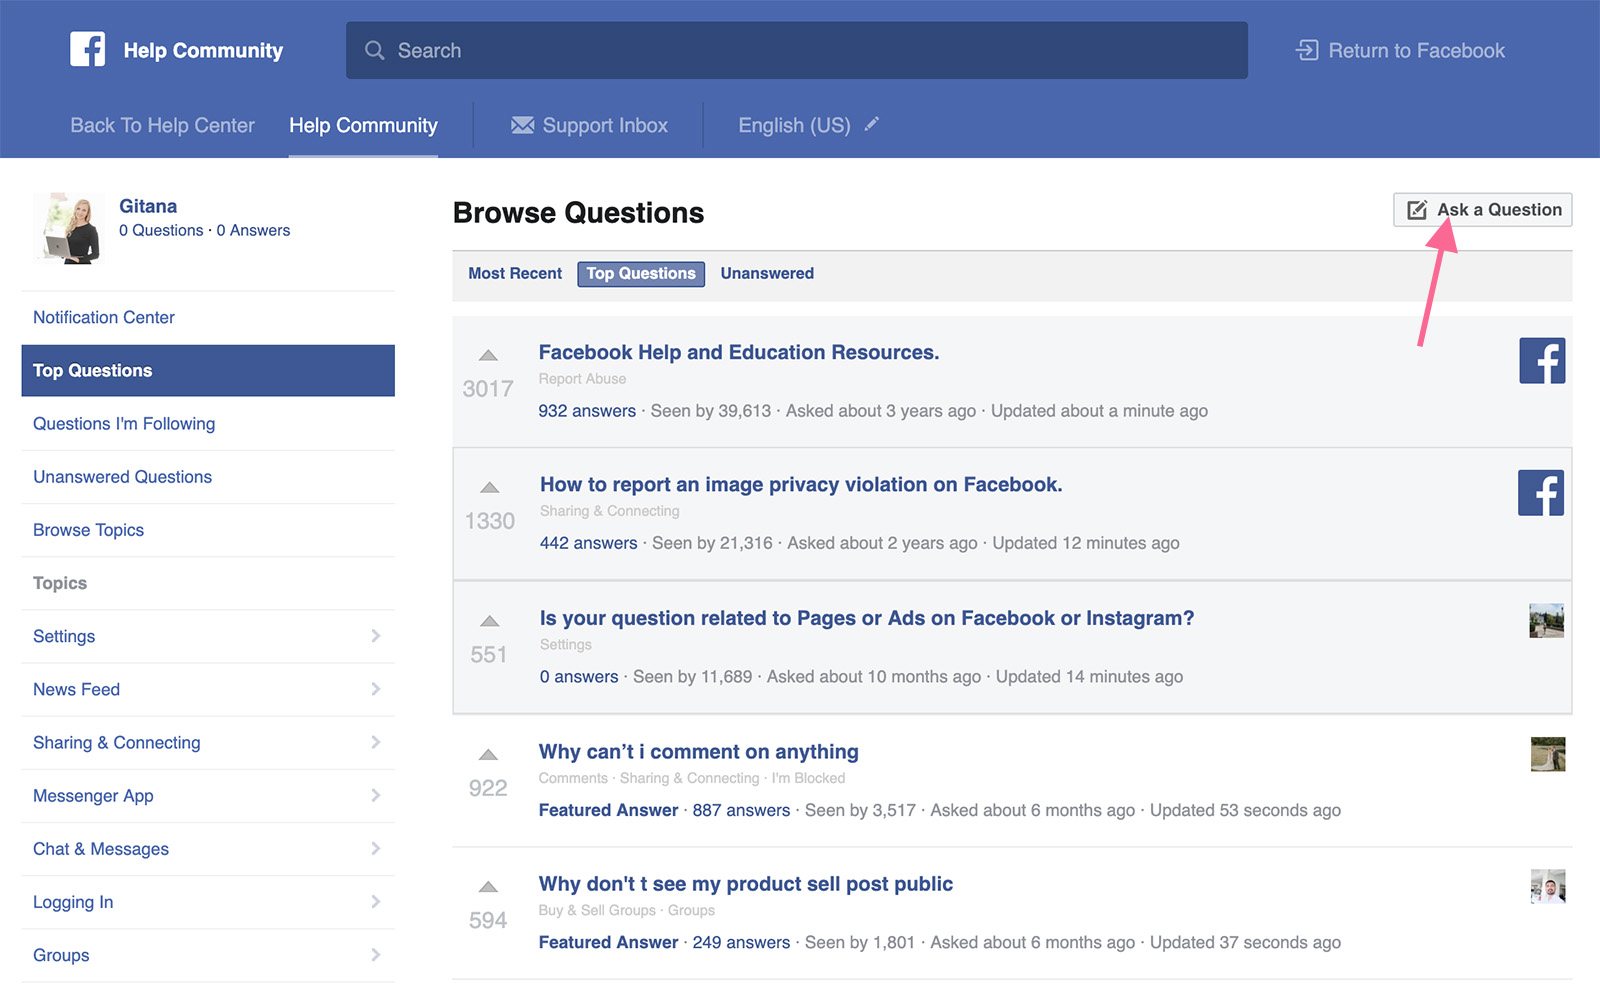Expand the Settings topic
1600x987 pixels.
coord(376,636)
